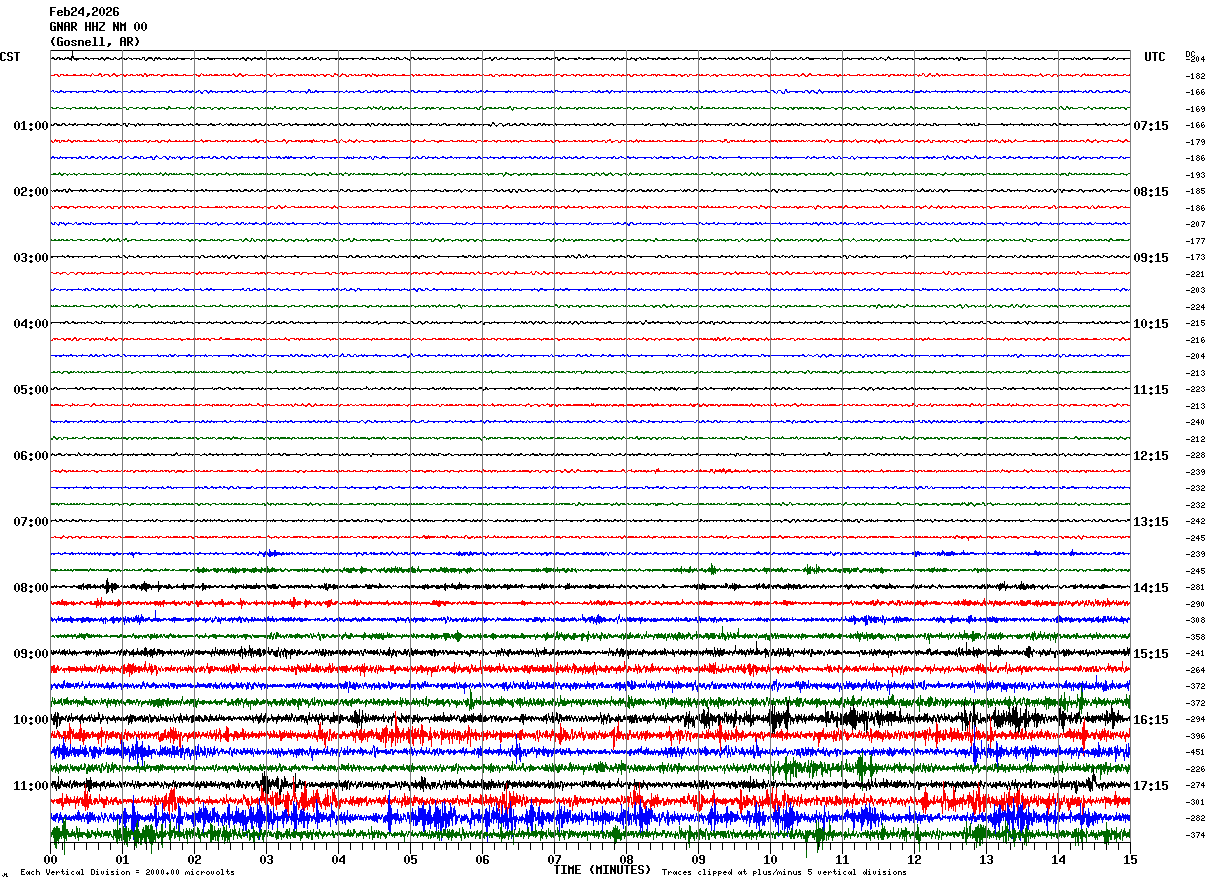Click the 15:15 UTC time label
The width and height of the screenshot is (1210, 886).
(x=1151, y=654)
